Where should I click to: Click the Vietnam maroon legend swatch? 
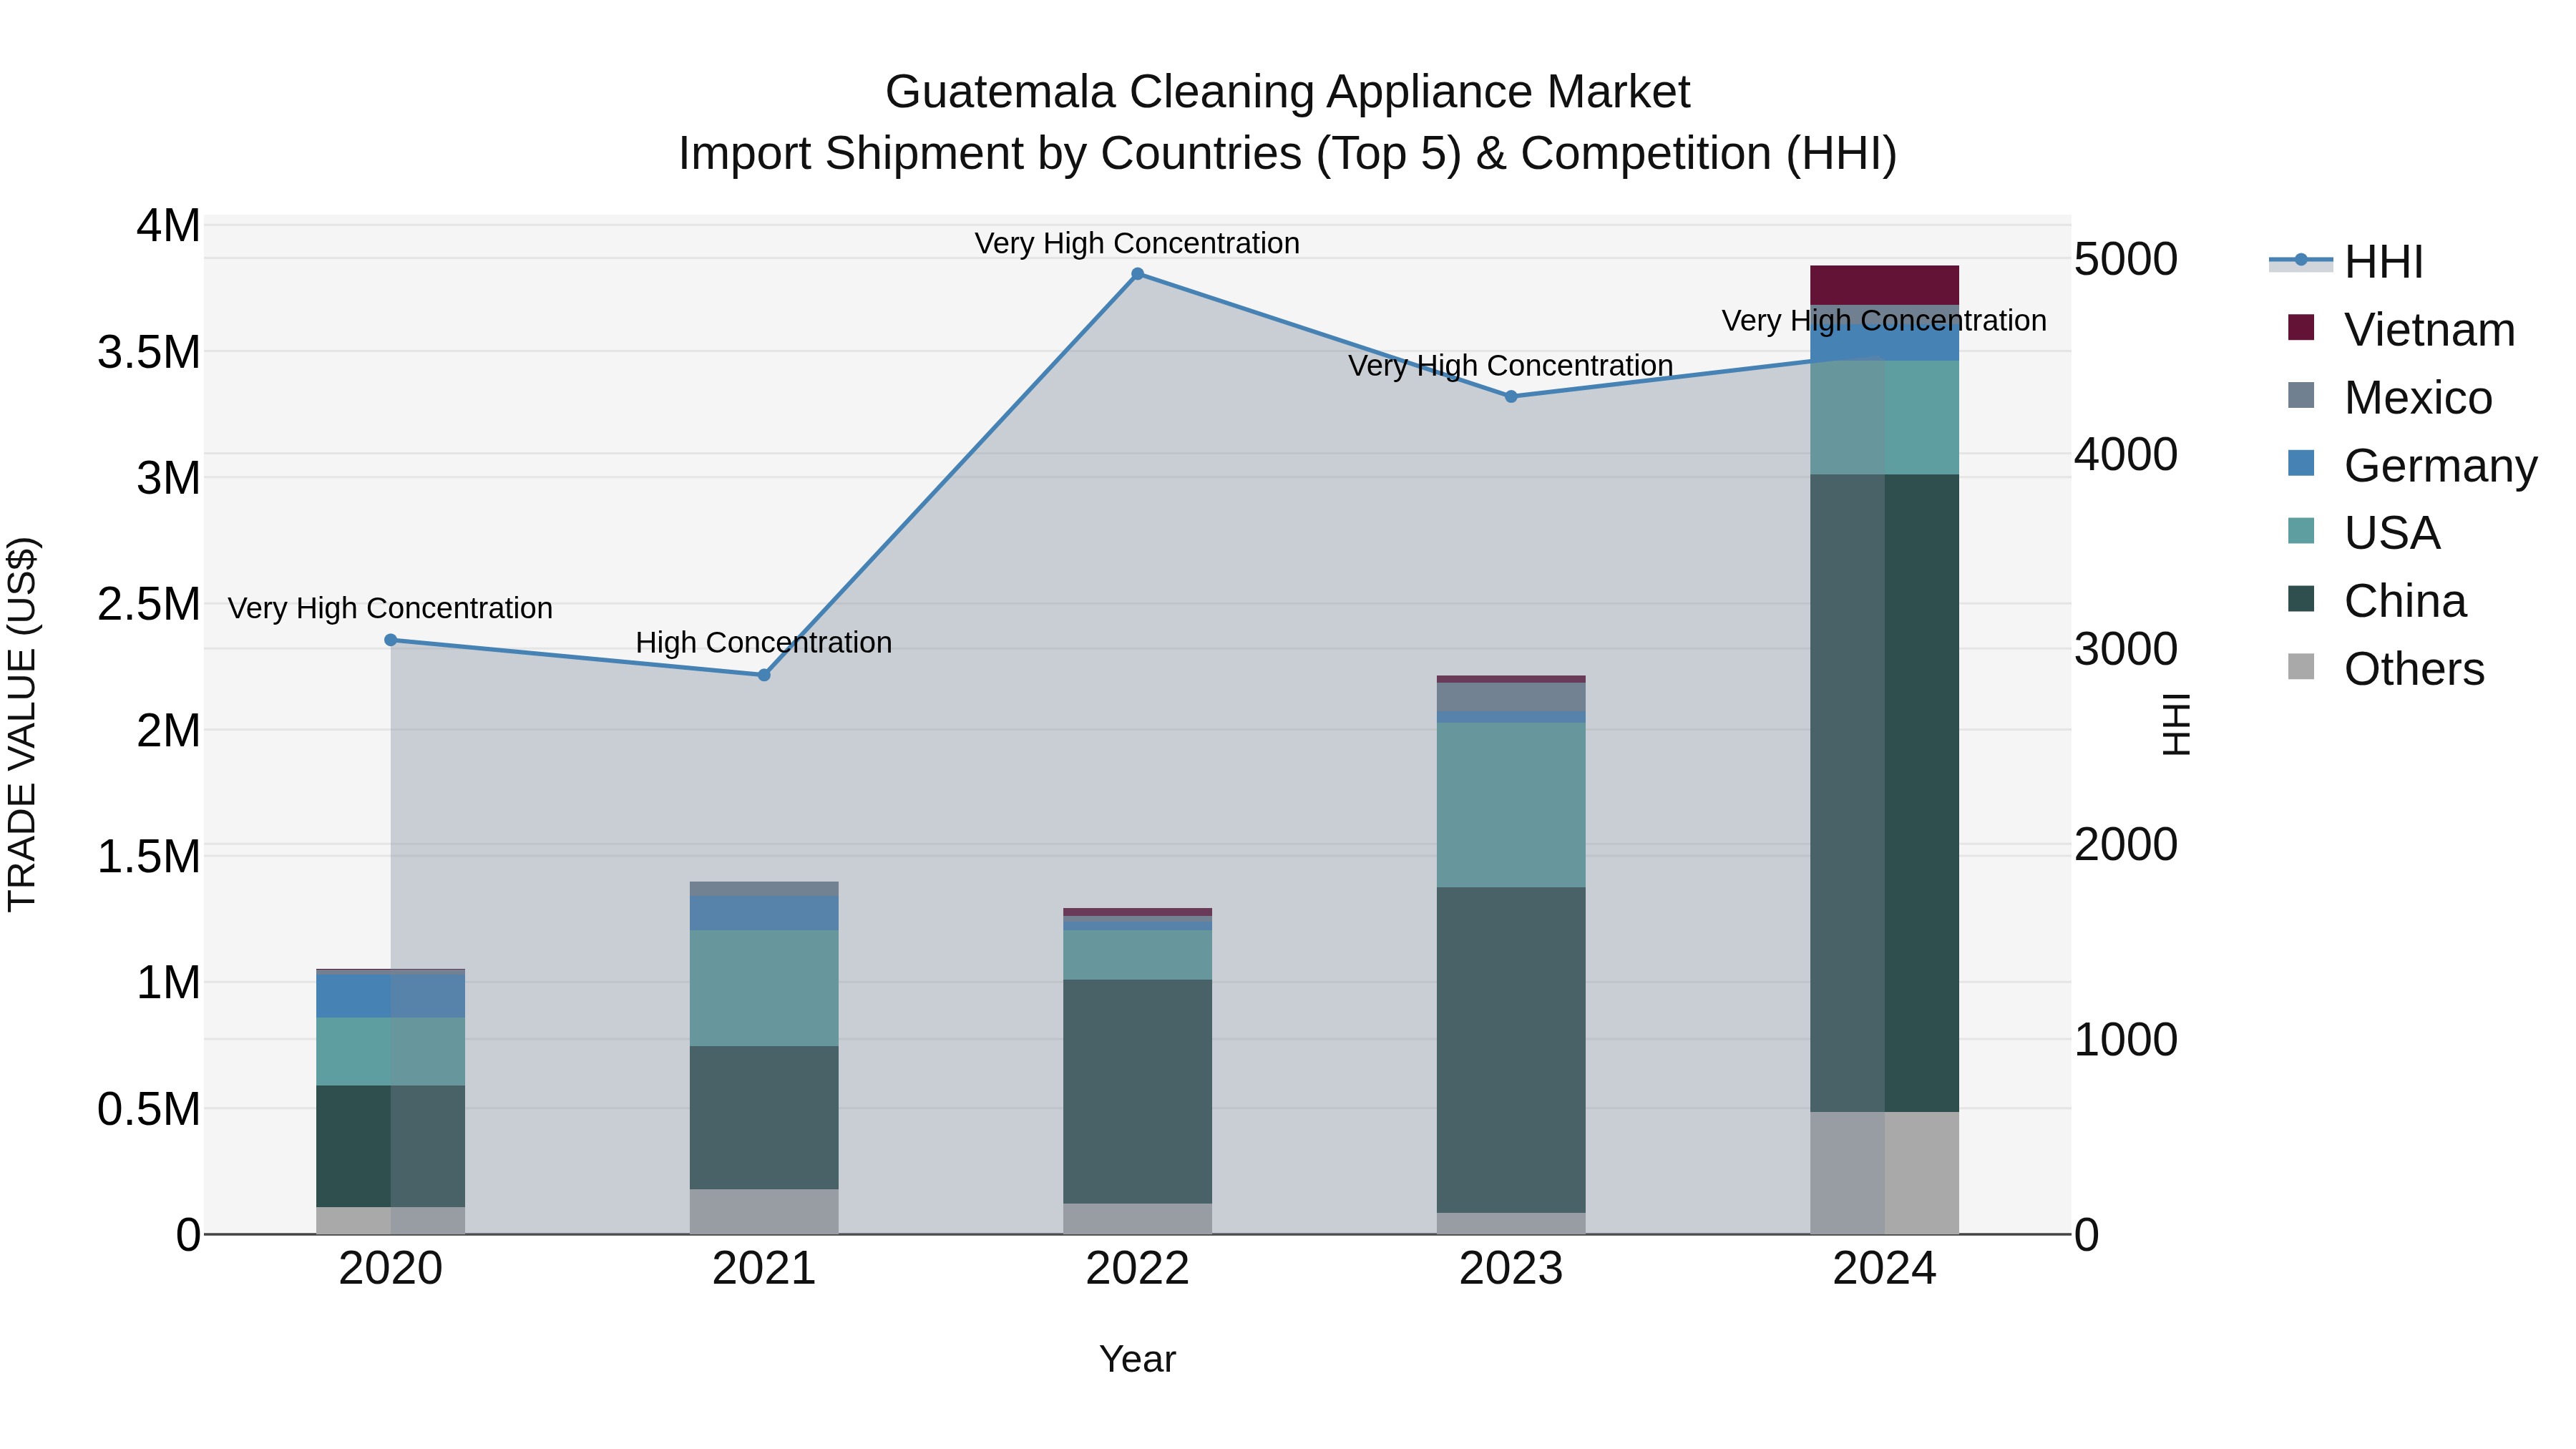point(2301,327)
